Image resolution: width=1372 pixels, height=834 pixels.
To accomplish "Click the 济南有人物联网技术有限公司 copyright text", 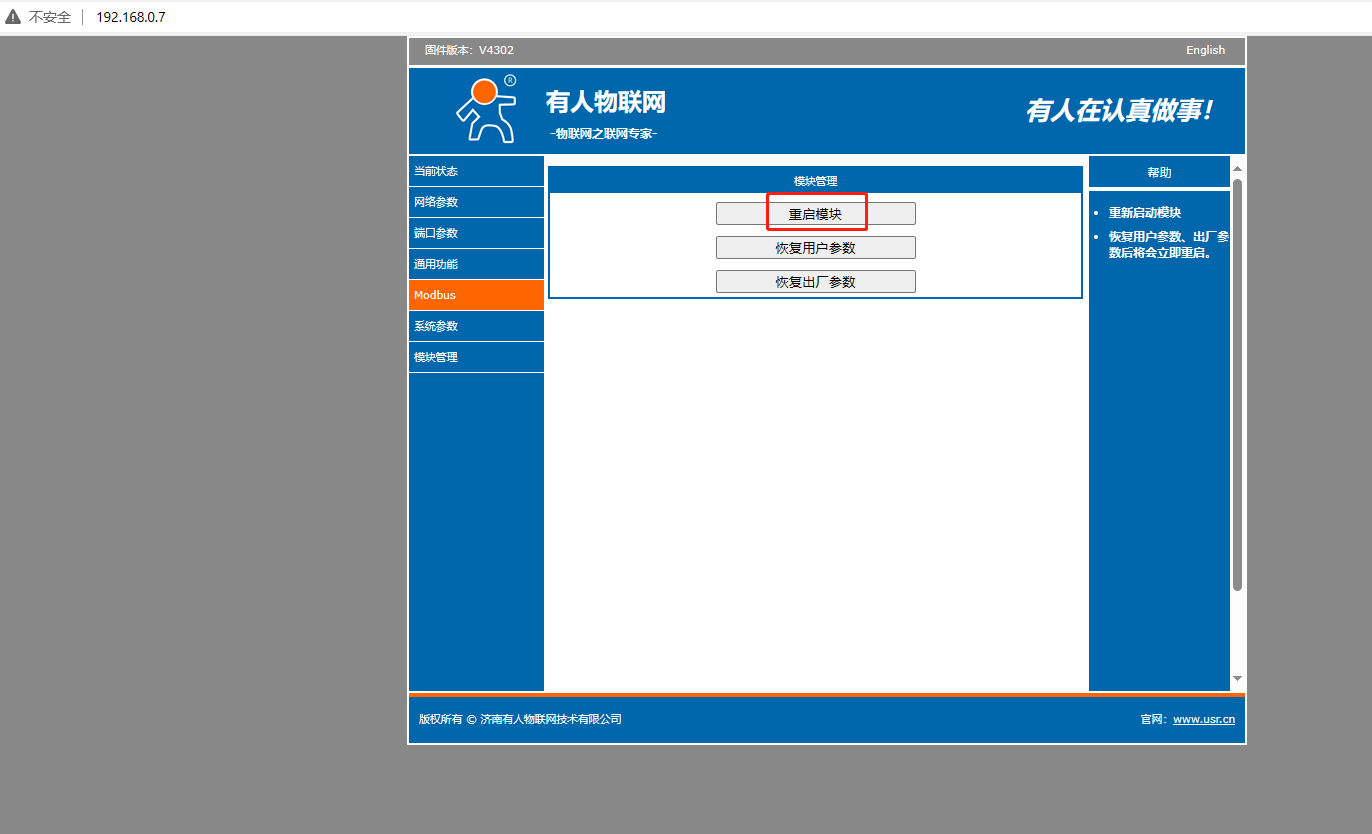I will click(551, 719).
